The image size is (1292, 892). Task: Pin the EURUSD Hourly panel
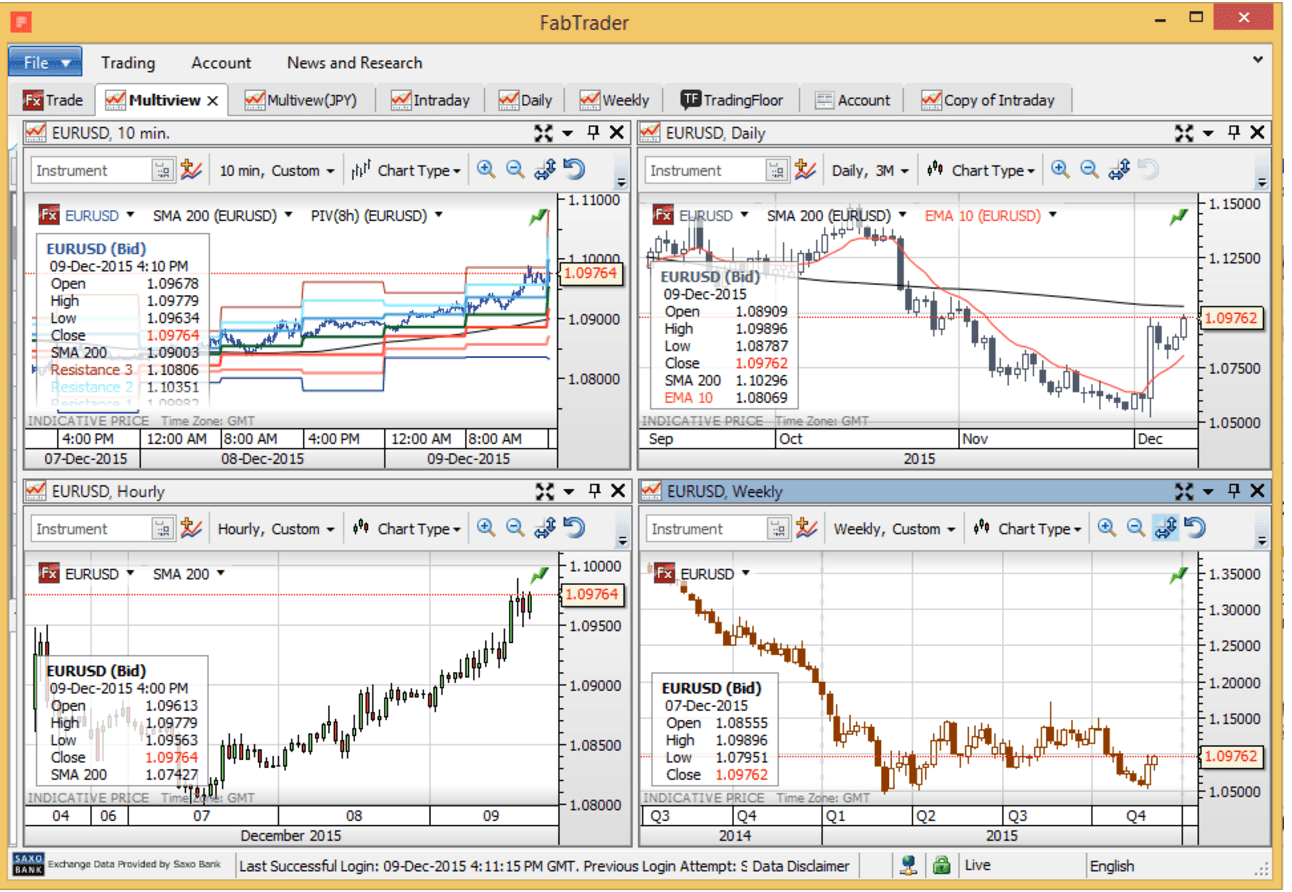pos(594,490)
